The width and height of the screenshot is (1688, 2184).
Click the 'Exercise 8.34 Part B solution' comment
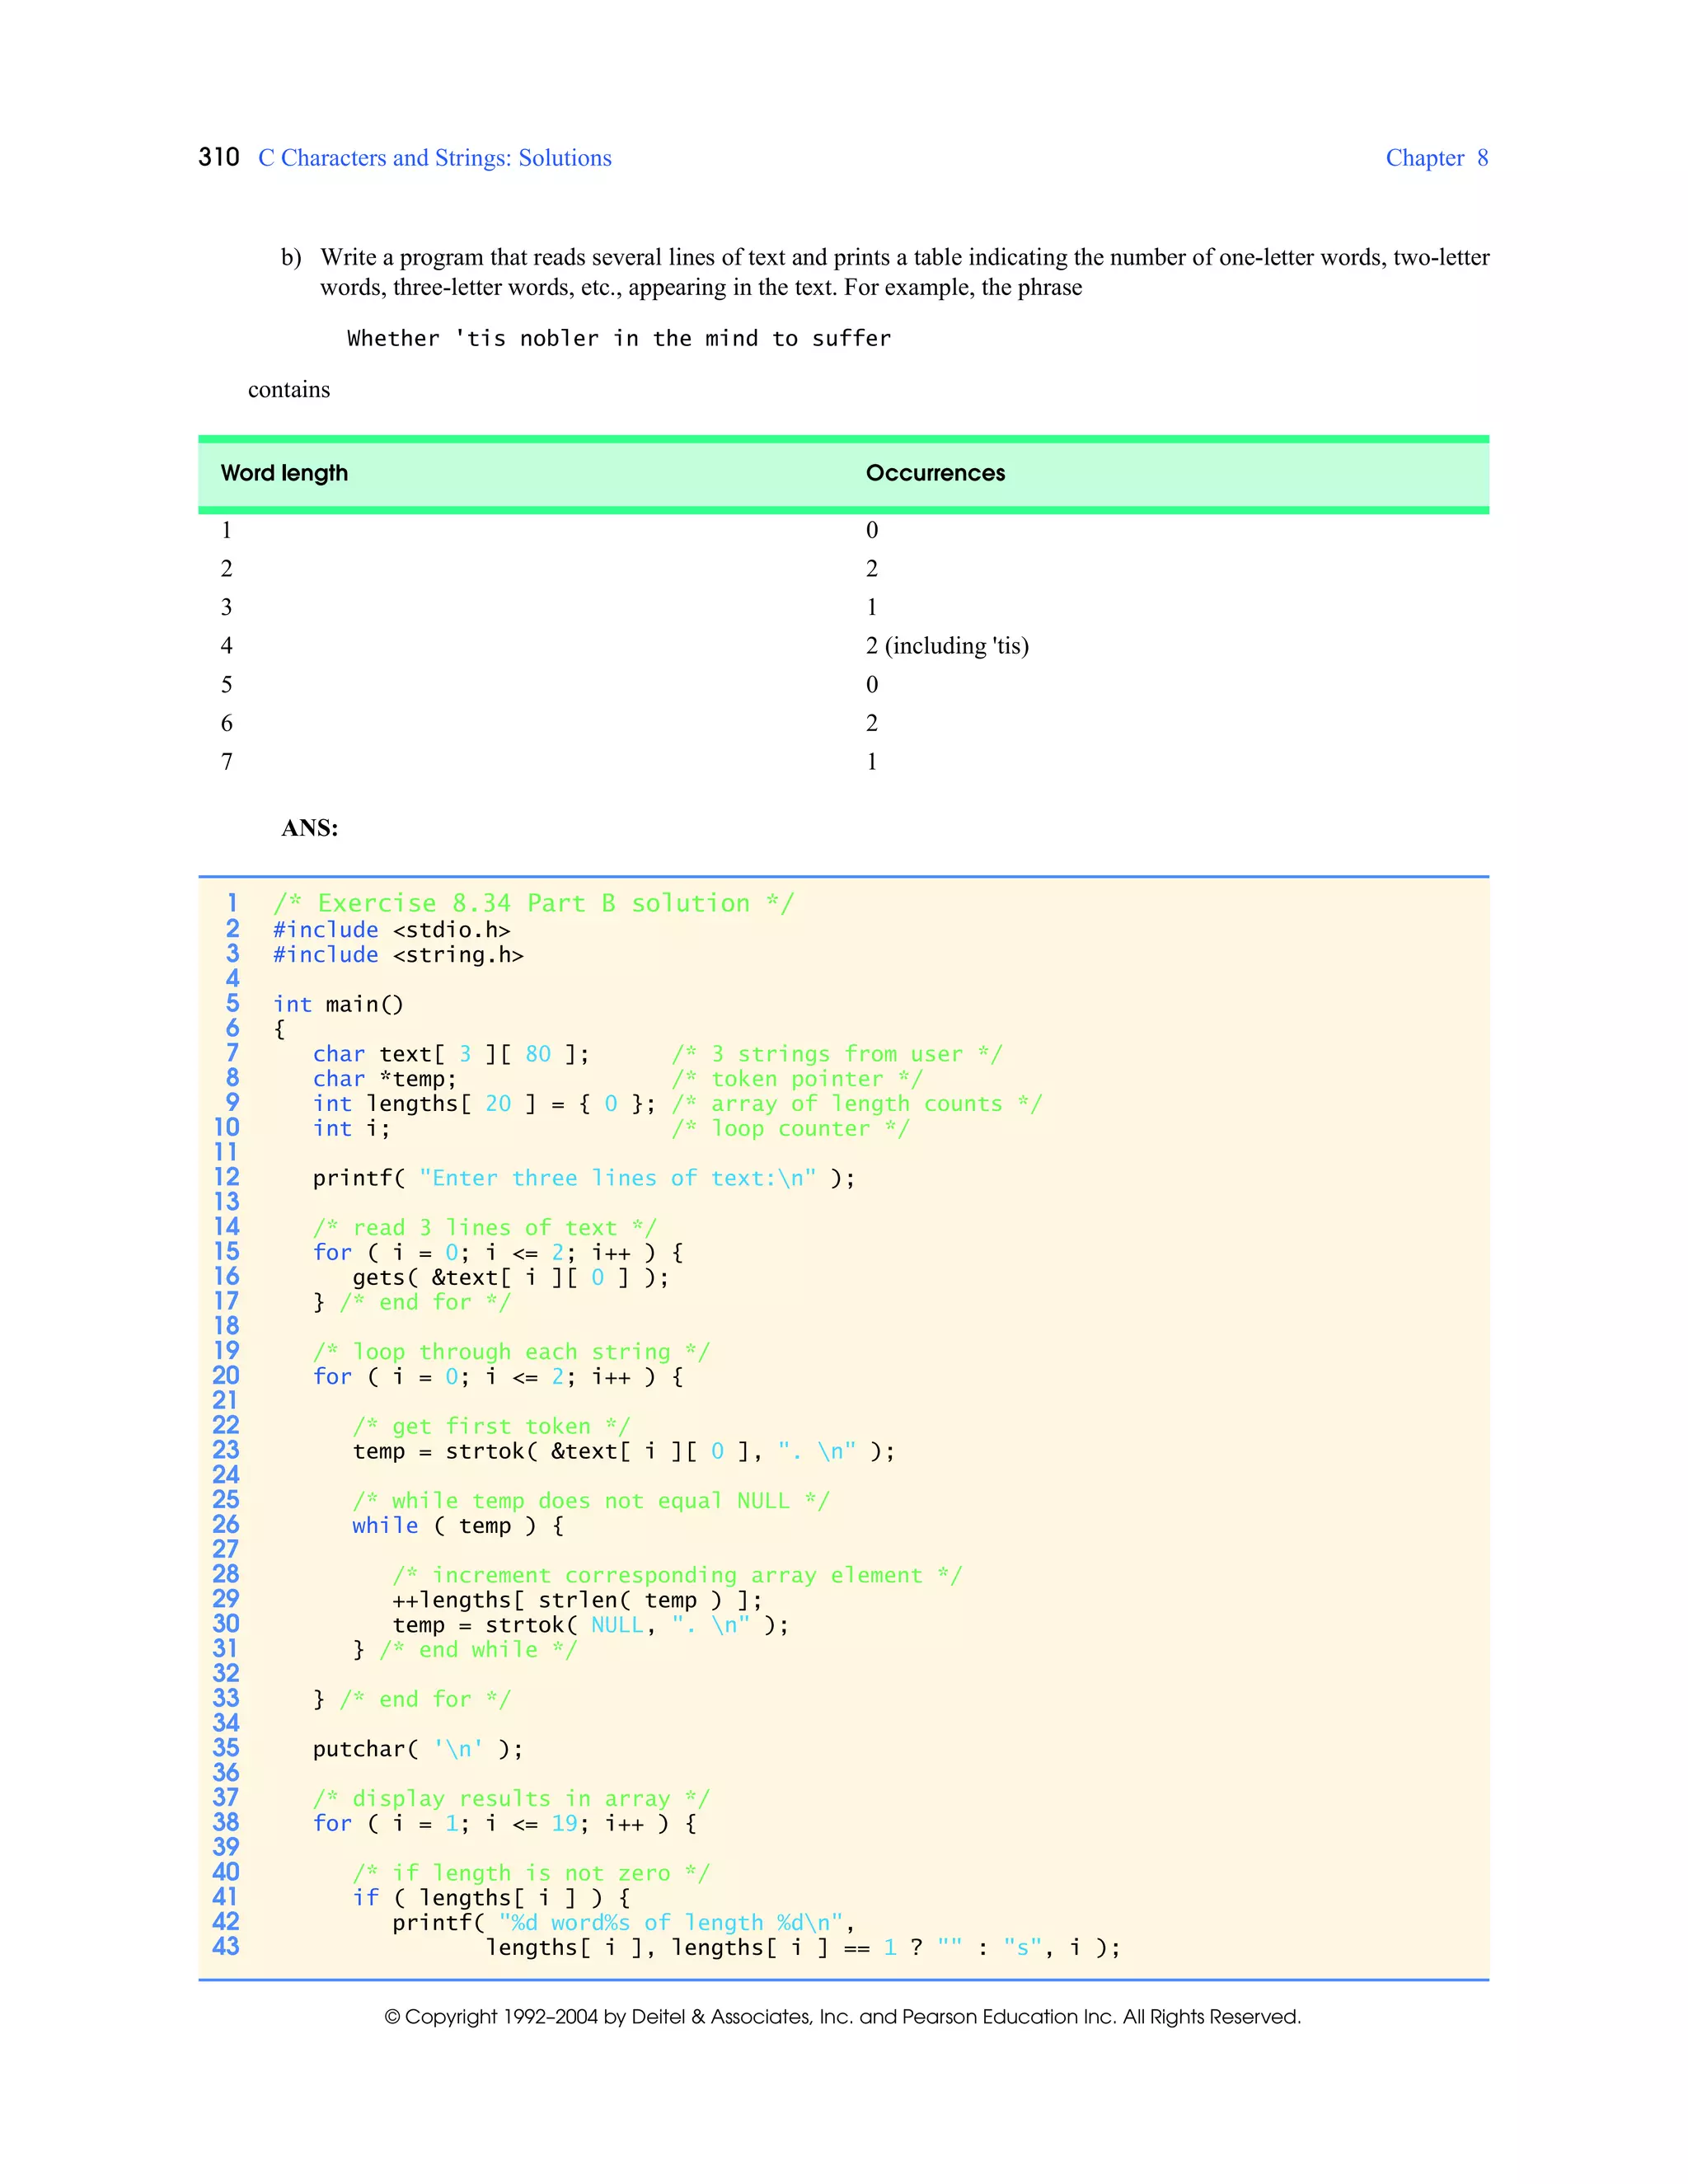pyautogui.click(x=533, y=903)
